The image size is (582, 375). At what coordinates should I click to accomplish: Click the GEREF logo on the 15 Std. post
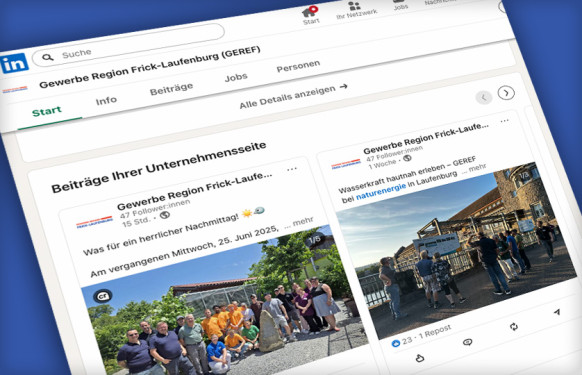coord(94,221)
